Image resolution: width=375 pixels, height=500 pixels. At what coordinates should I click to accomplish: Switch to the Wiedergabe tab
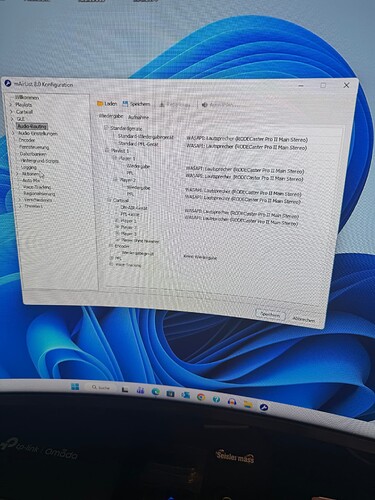(x=111, y=116)
